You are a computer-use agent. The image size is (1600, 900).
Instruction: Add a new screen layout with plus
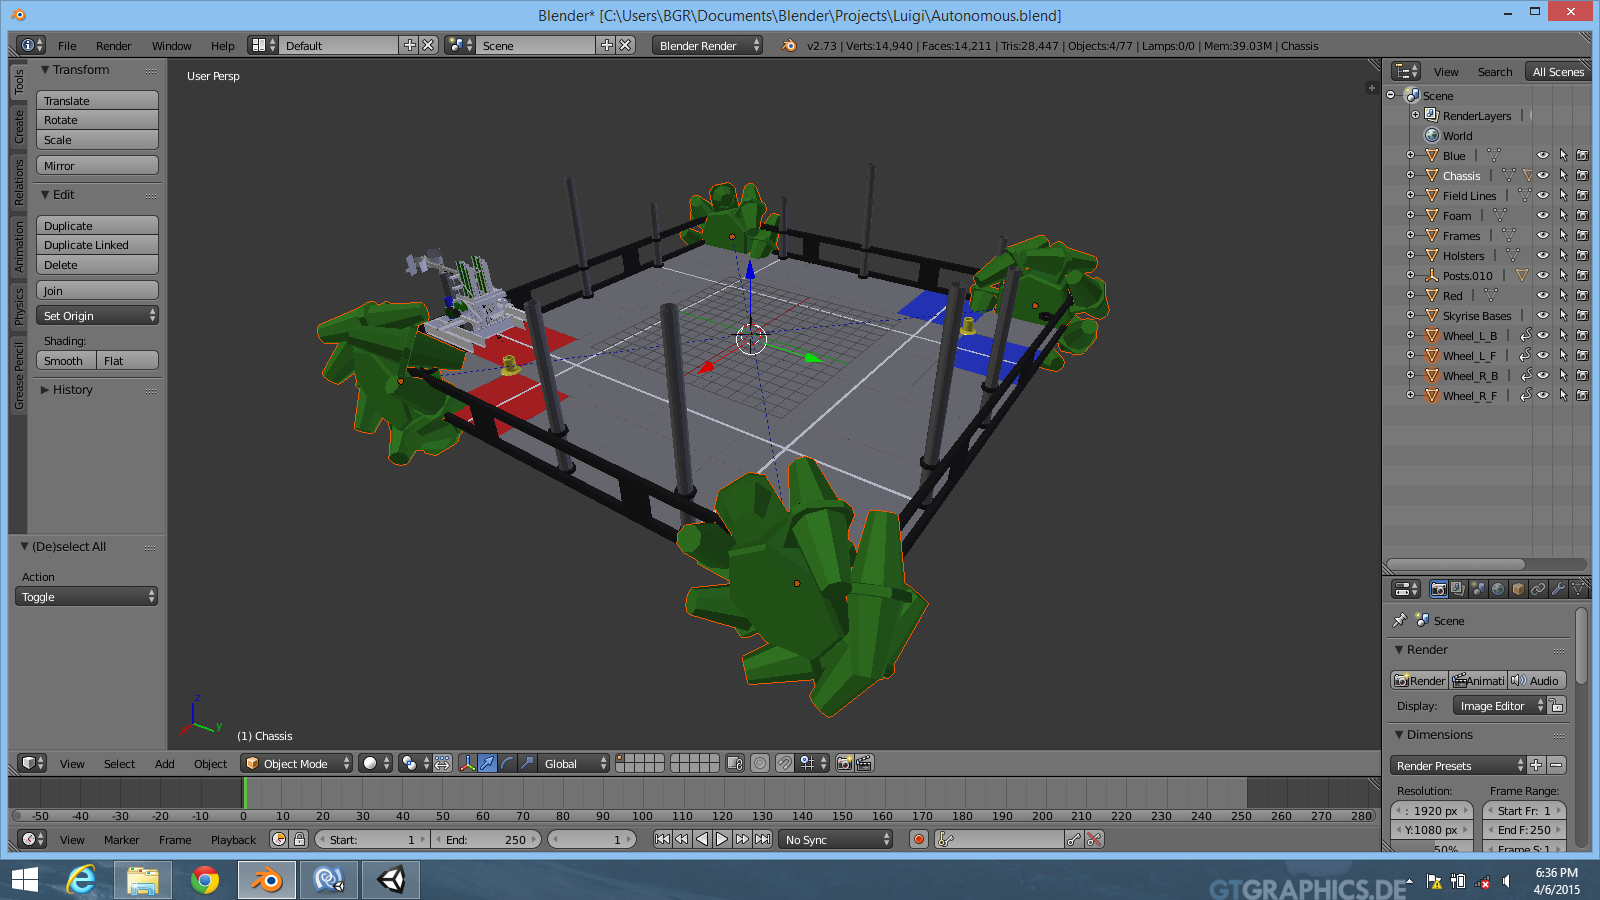409,45
